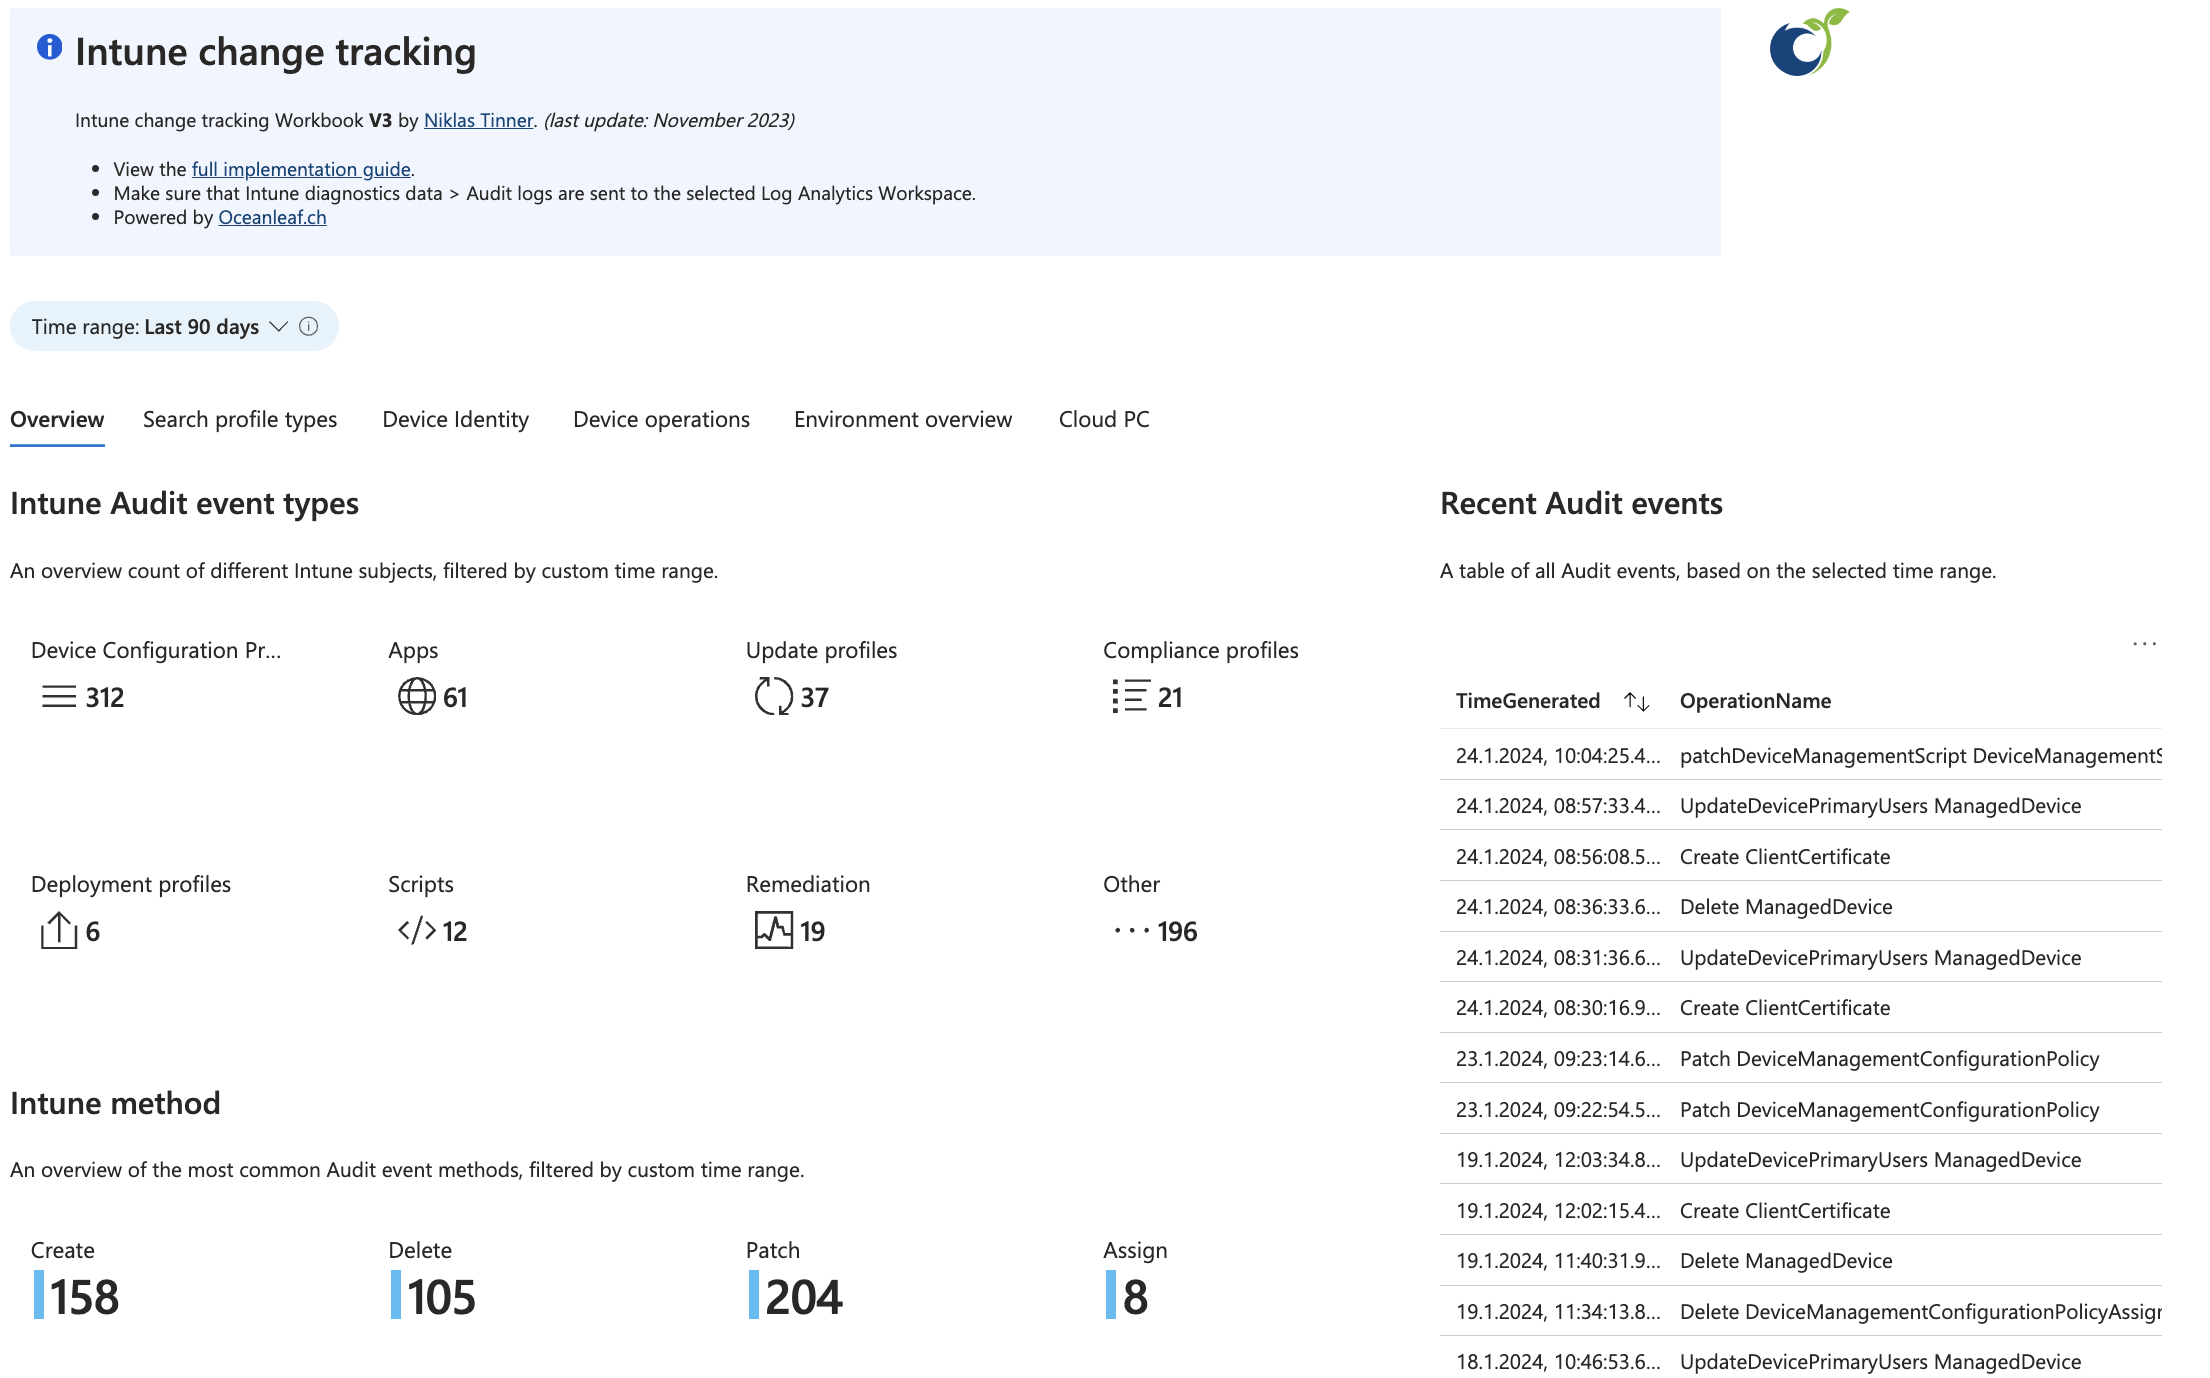
Task: Open the full implementation guide link
Action: point(301,169)
